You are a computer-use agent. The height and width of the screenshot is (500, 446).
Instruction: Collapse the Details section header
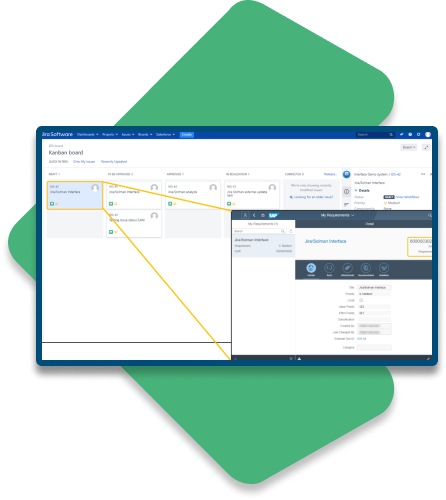pyautogui.click(x=362, y=190)
